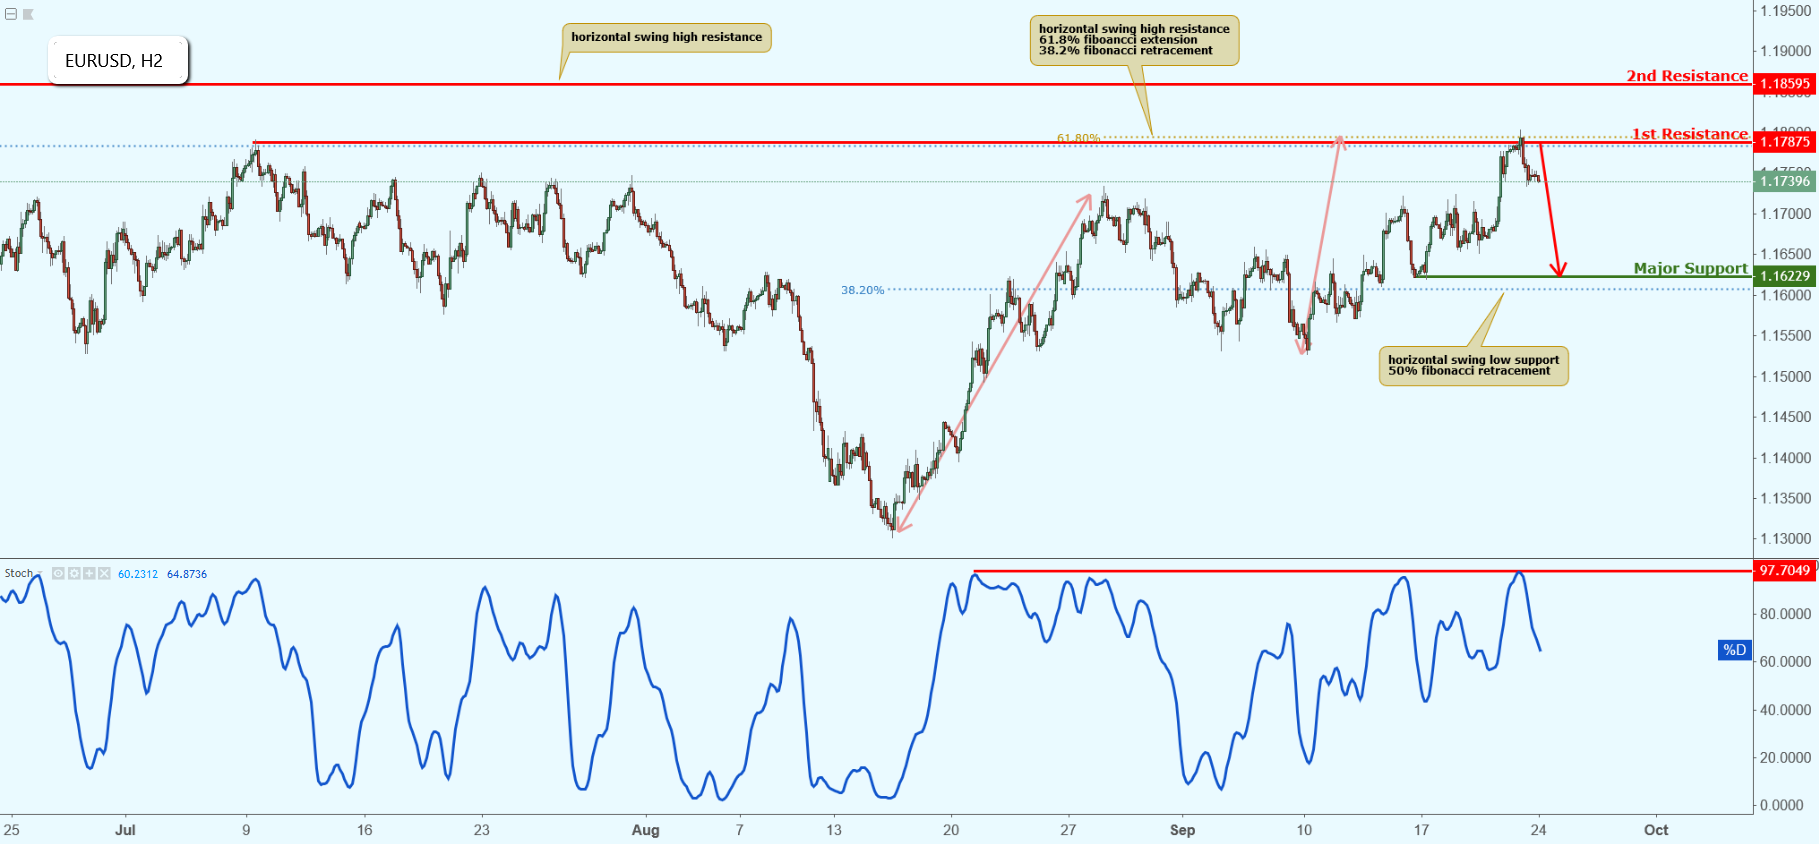Click the Oct date on time axis
Viewport: 1819px width, 844px height.
pos(1656,830)
